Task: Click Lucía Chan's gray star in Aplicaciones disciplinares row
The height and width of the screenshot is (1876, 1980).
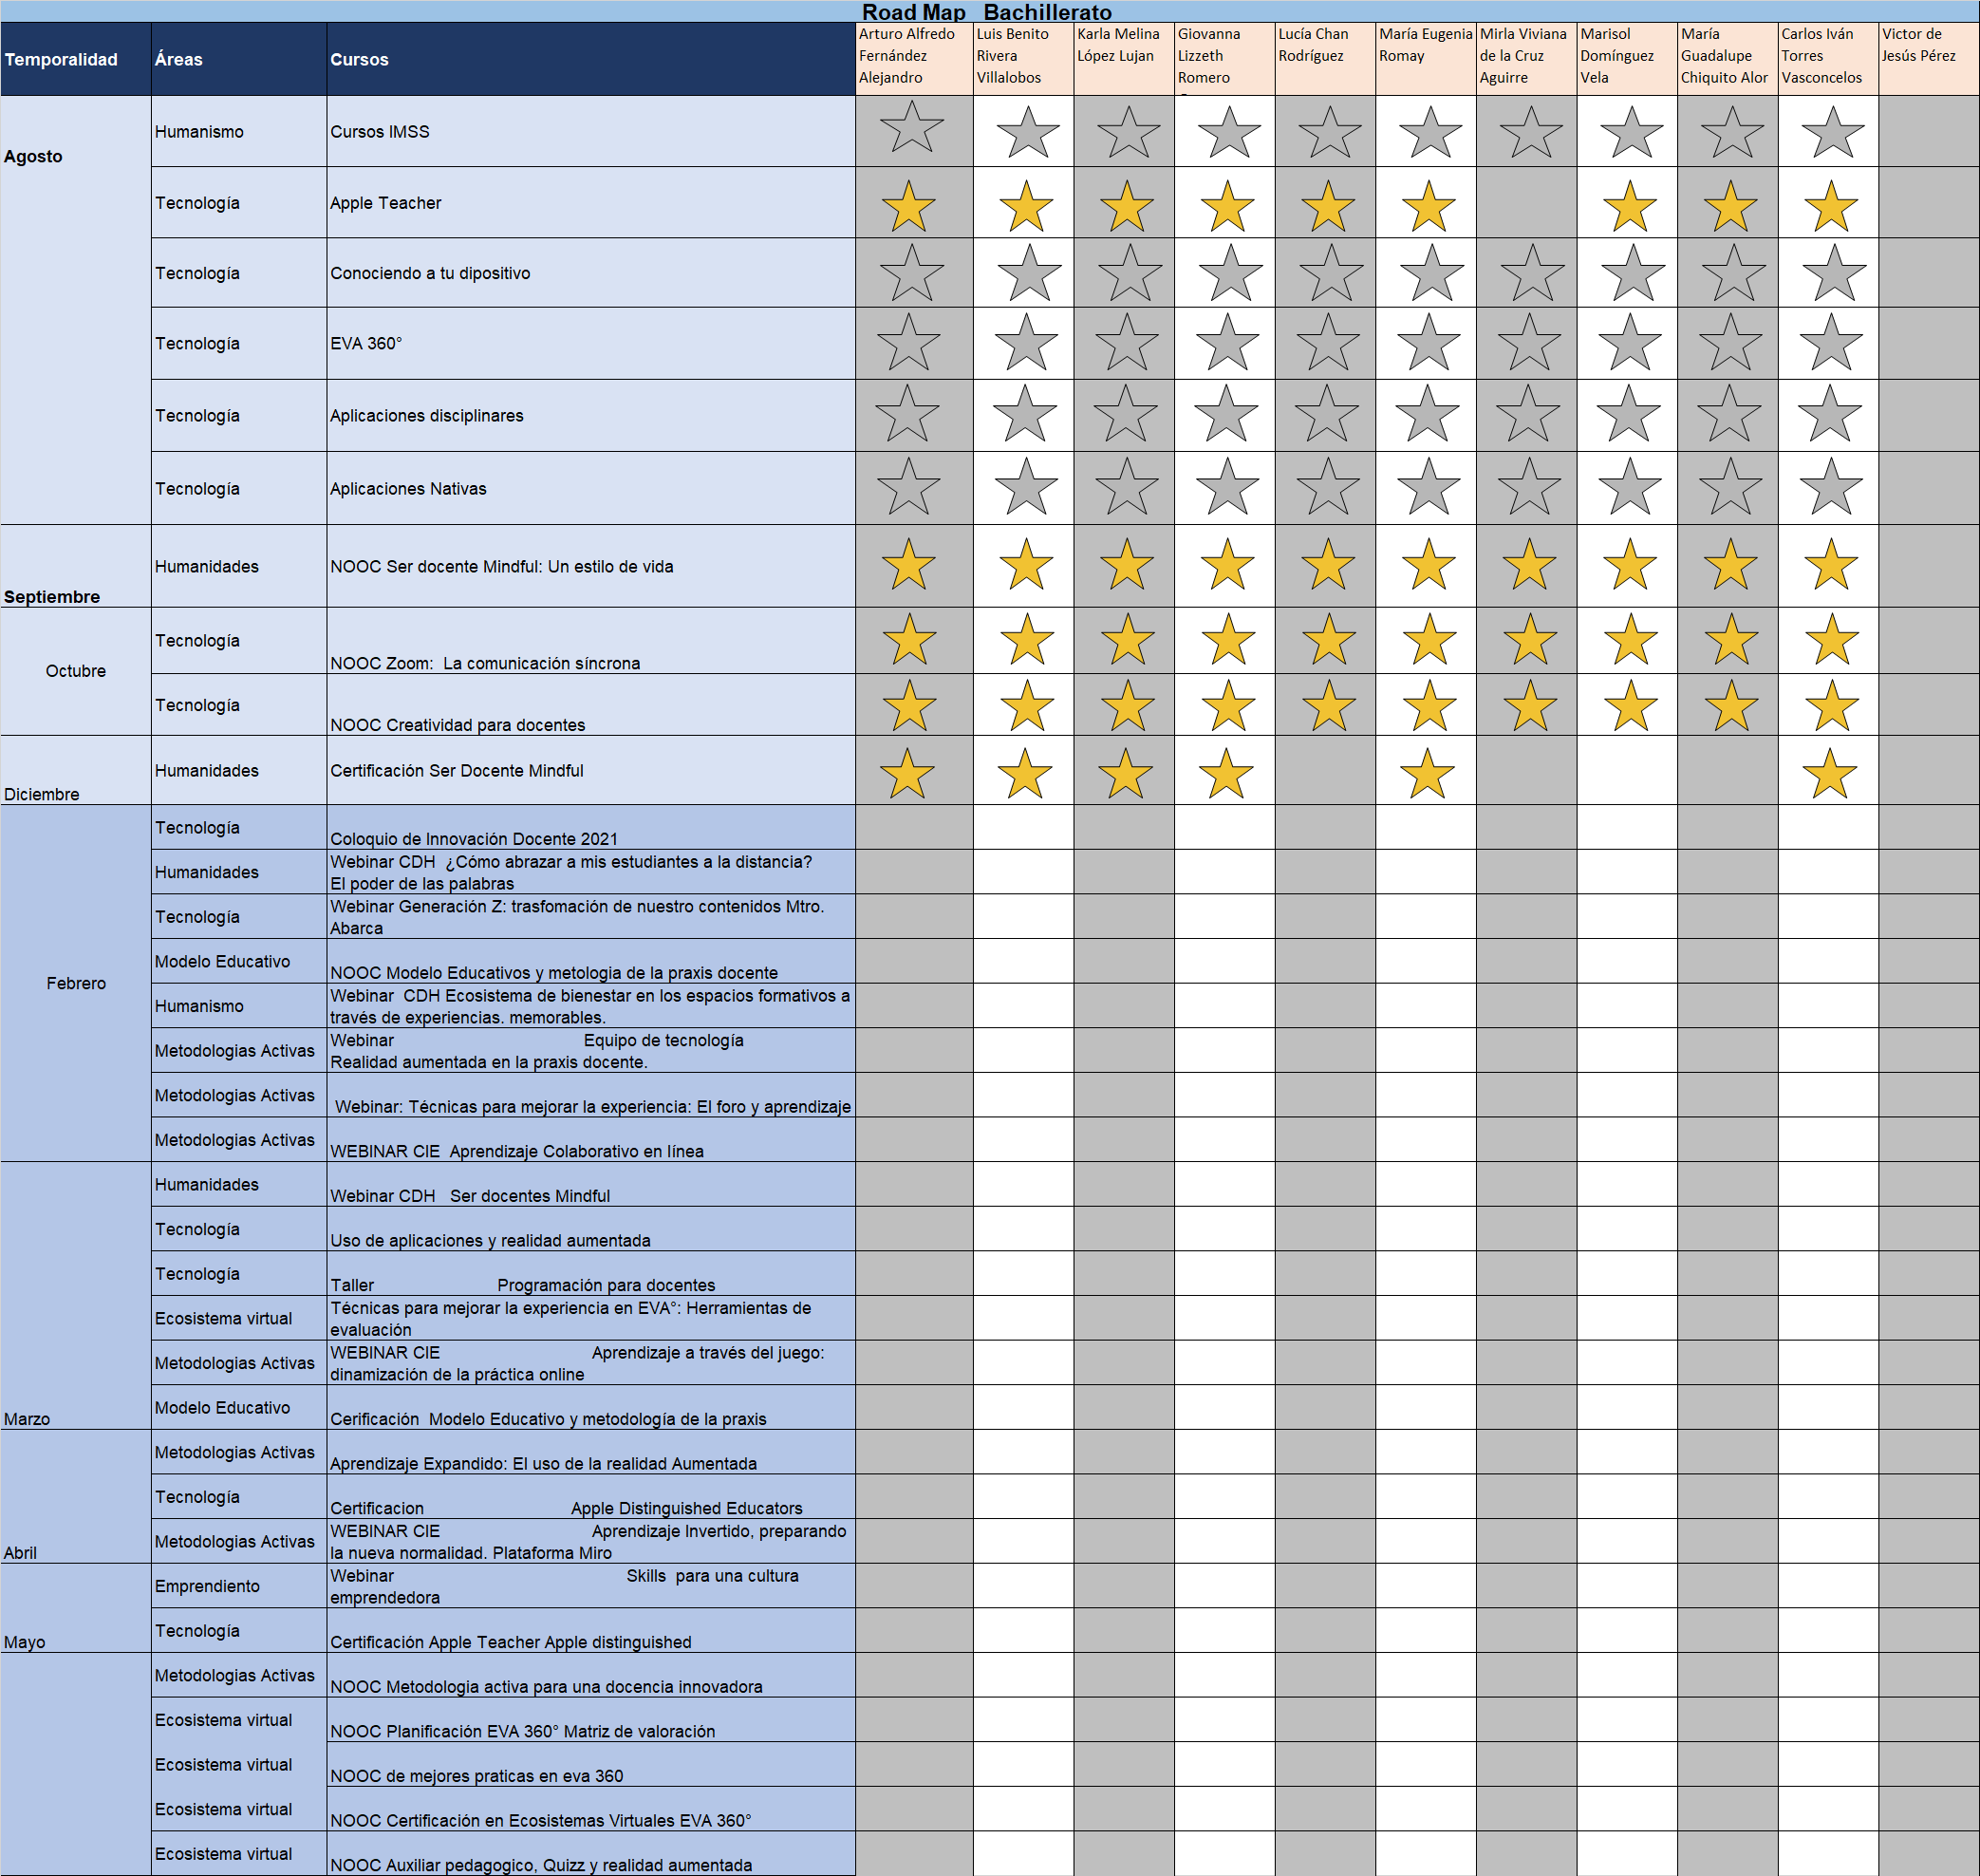Action: pos(1326,414)
